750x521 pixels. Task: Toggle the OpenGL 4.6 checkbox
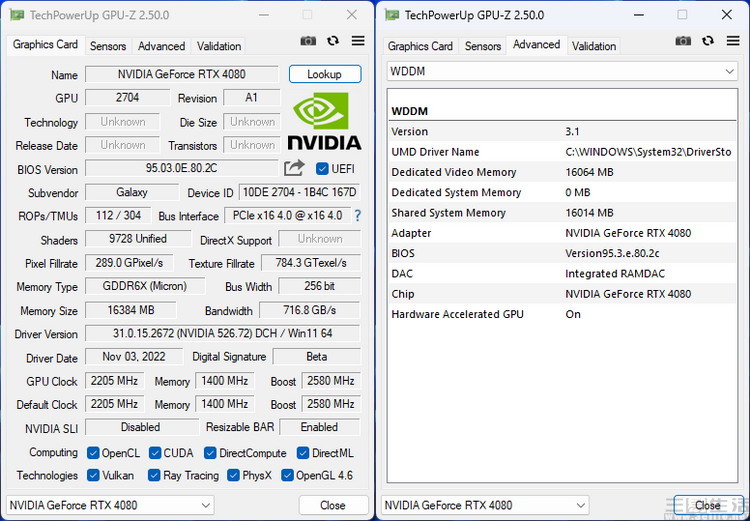click(287, 475)
